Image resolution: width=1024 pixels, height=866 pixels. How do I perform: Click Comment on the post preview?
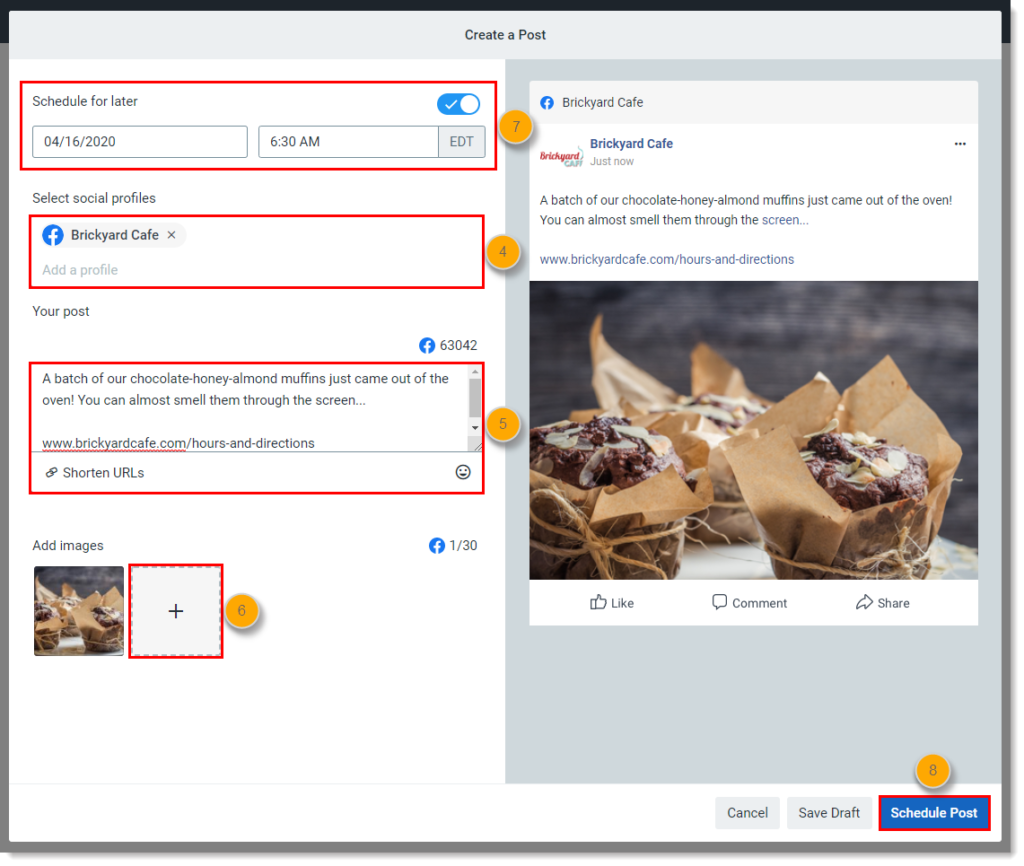click(x=748, y=603)
